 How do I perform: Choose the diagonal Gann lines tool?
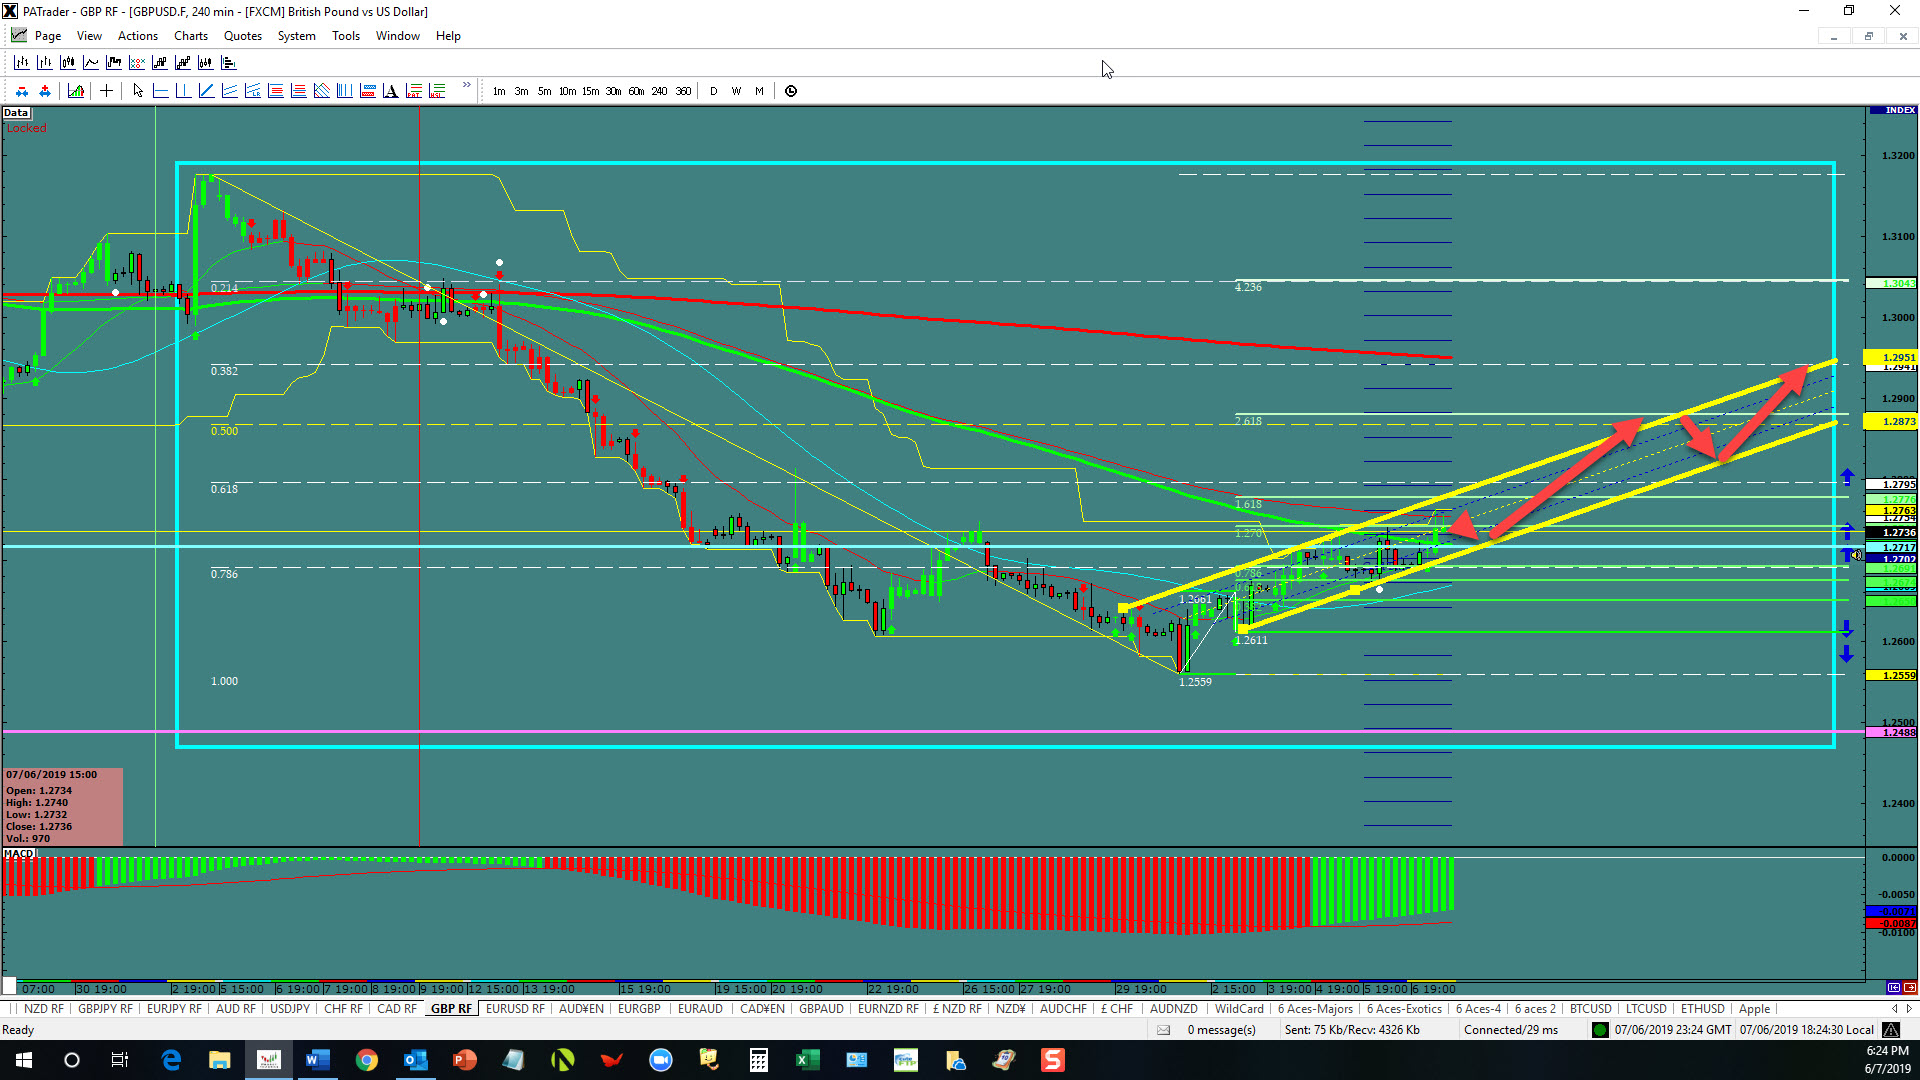[x=321, y=91]
